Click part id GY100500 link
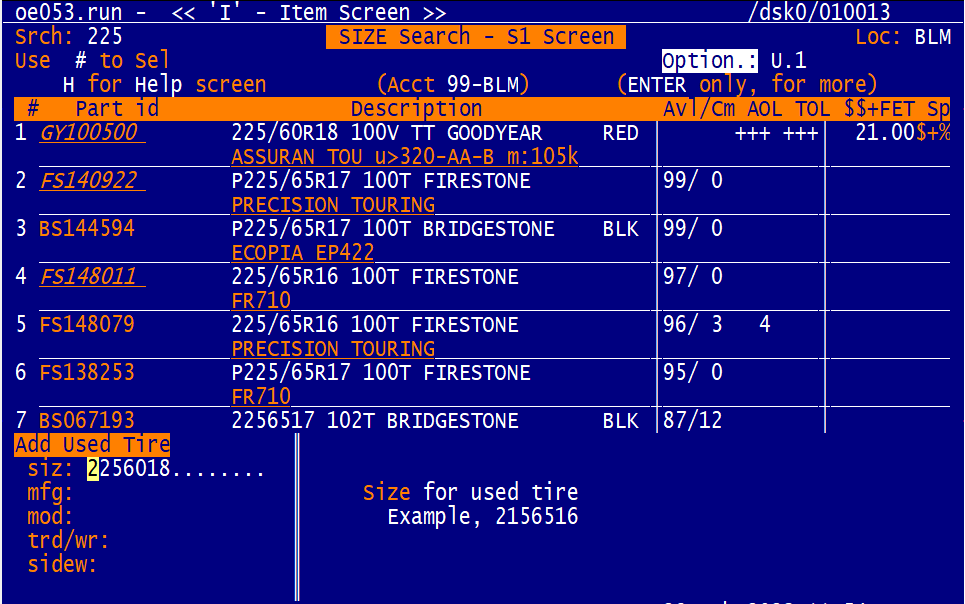 point(88,133)
